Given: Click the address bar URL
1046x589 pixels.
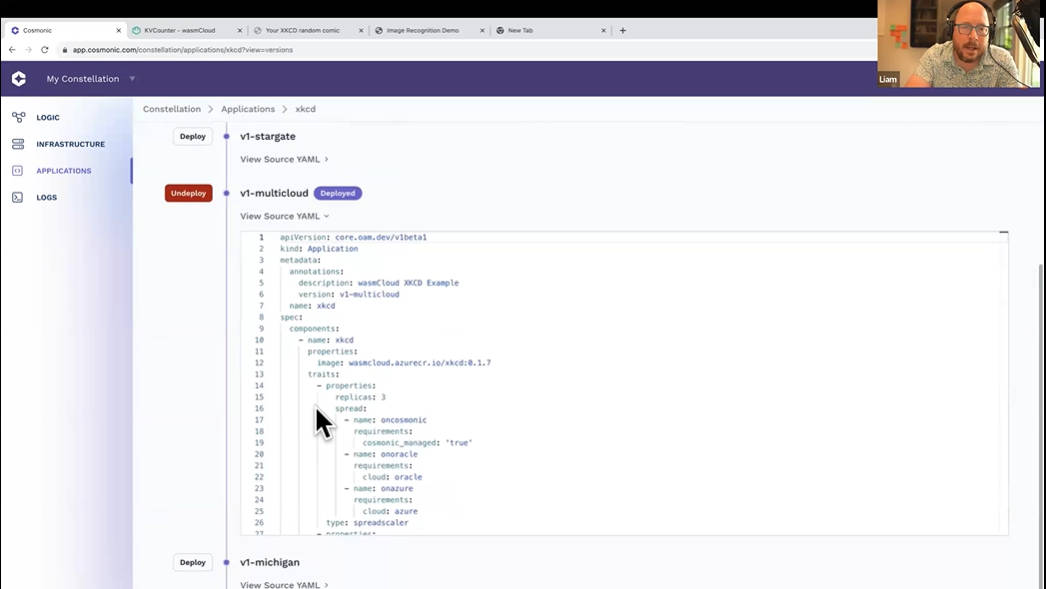Looking at the screenshot, I should [x=183, y=50].
